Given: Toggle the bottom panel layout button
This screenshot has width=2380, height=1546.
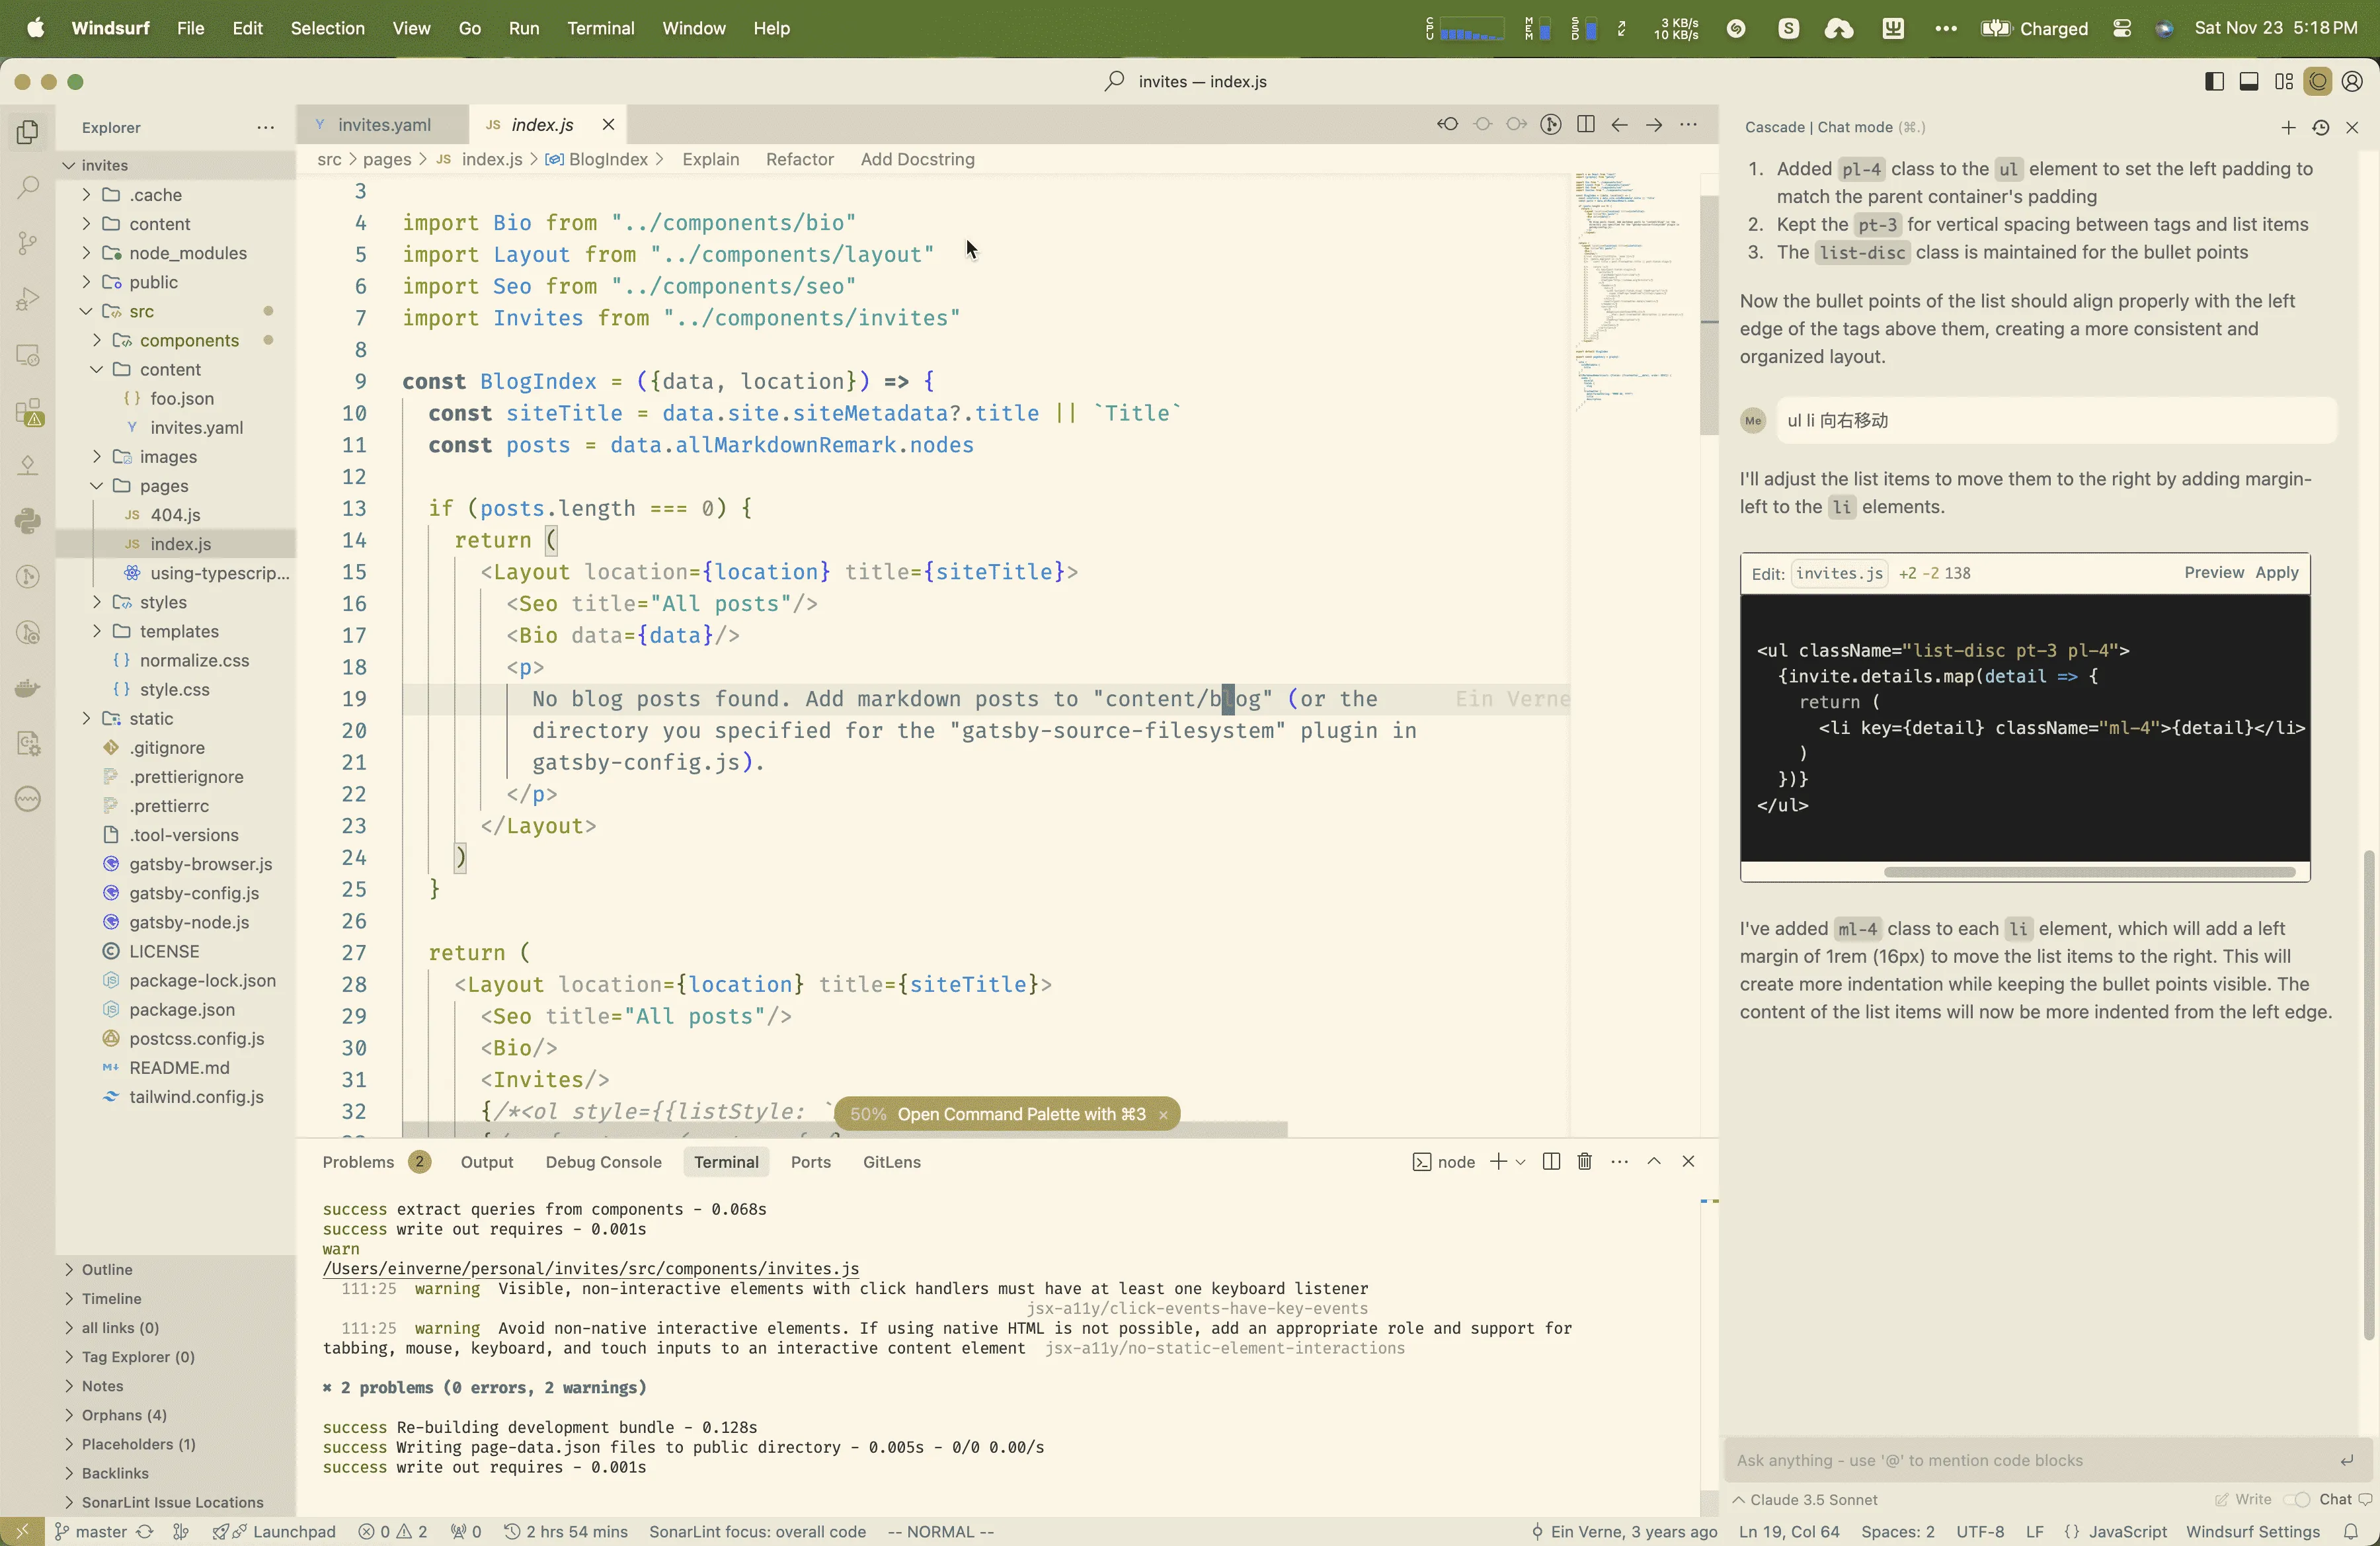Looking at the screenshot, I should [2248, 82].
